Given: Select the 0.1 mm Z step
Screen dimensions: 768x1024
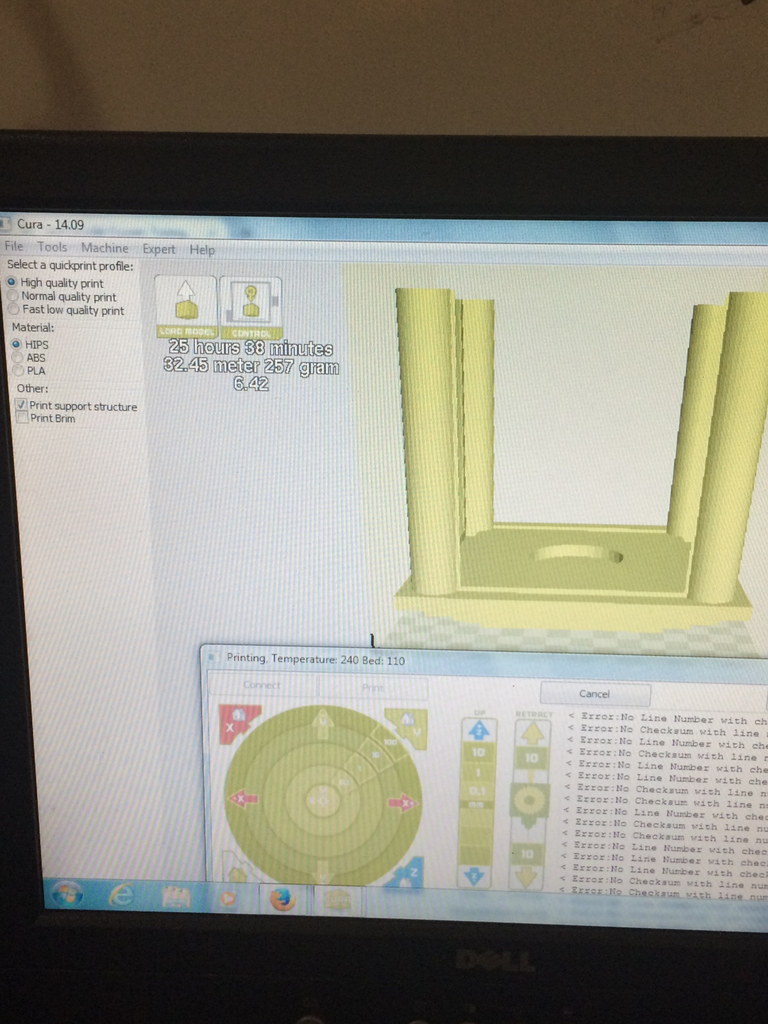Looking at the screenshot, I should pos(477,791).
